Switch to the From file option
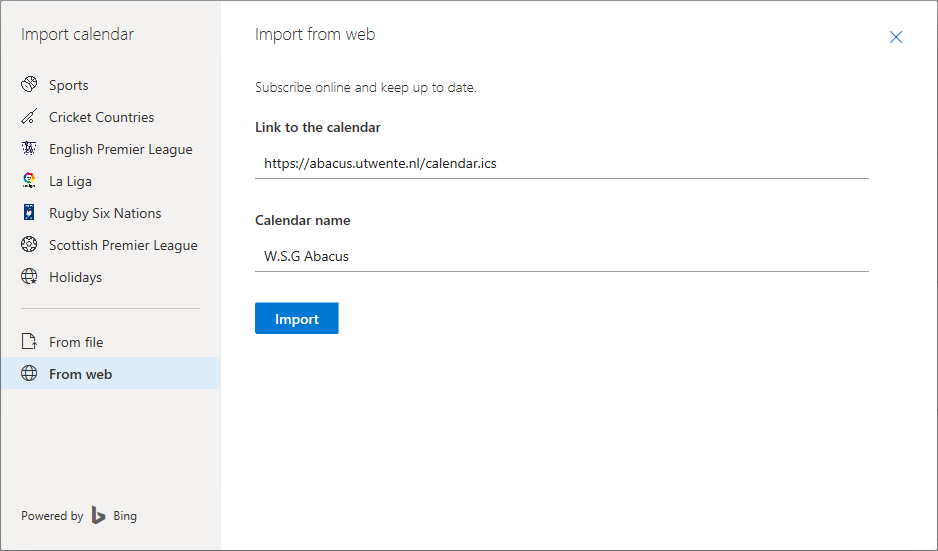Viewport: 938px width, 551px height. point(111,342)
